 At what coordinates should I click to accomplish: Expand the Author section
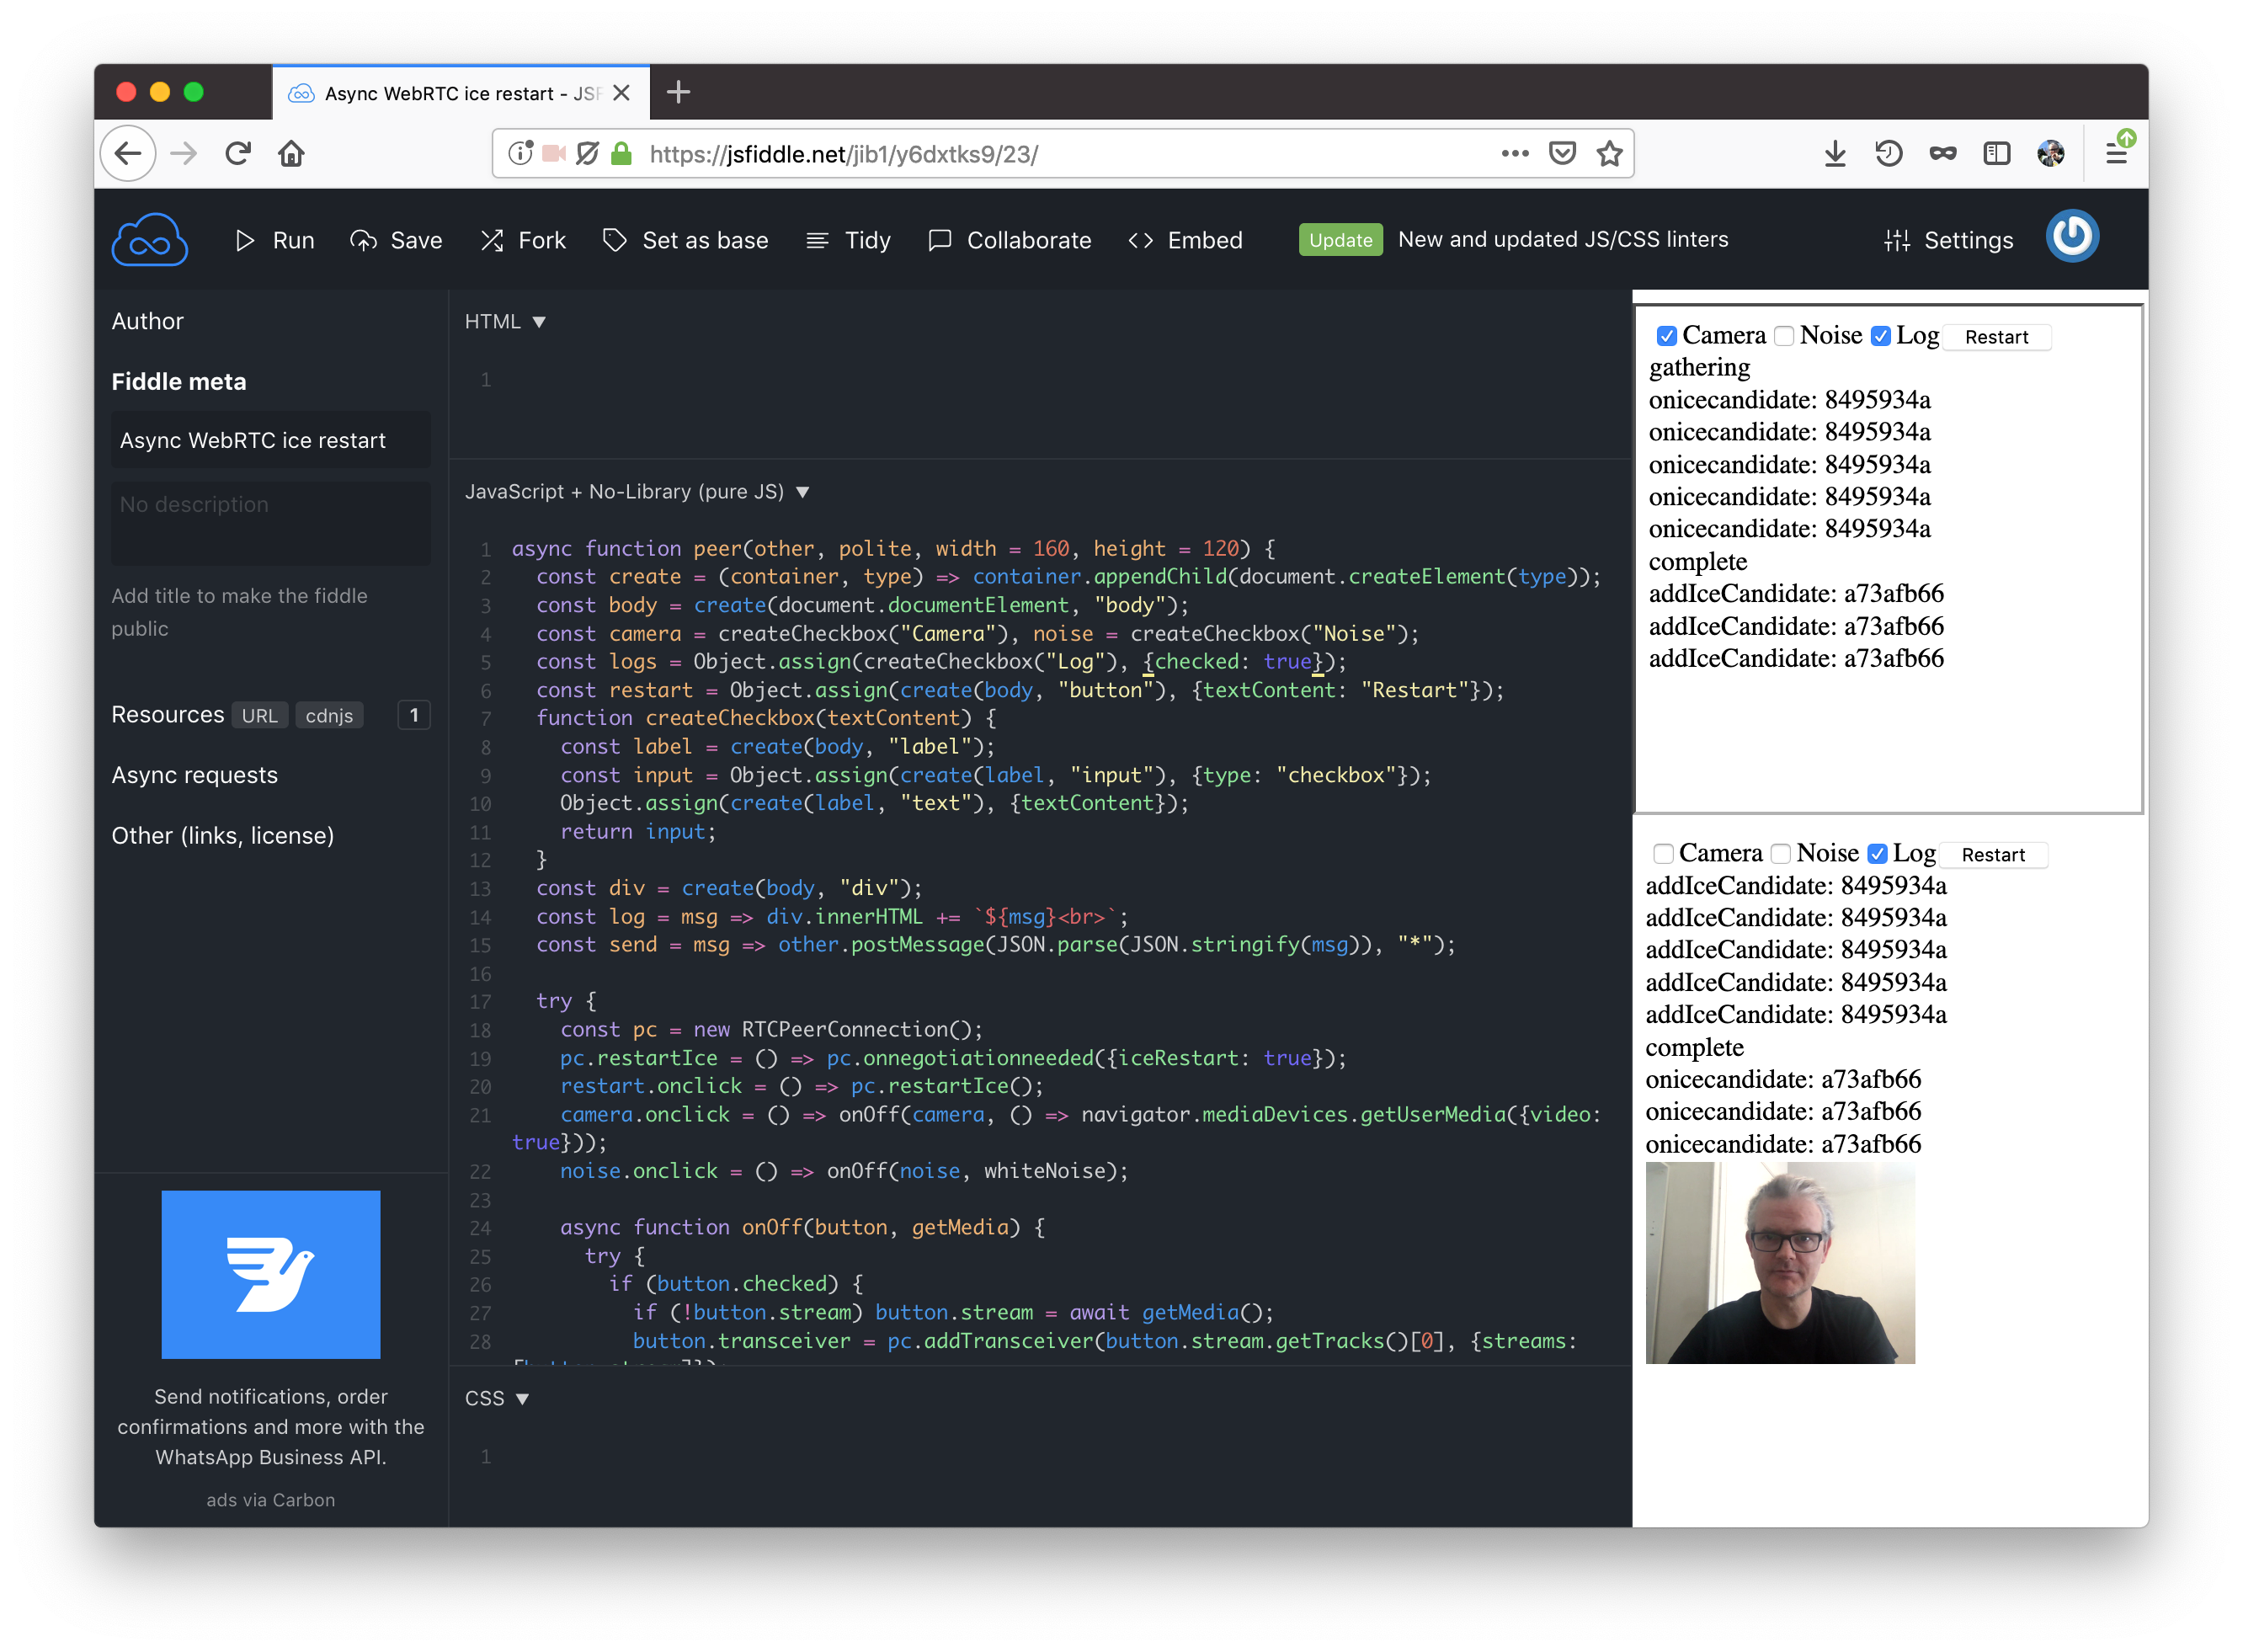point(147,321)
